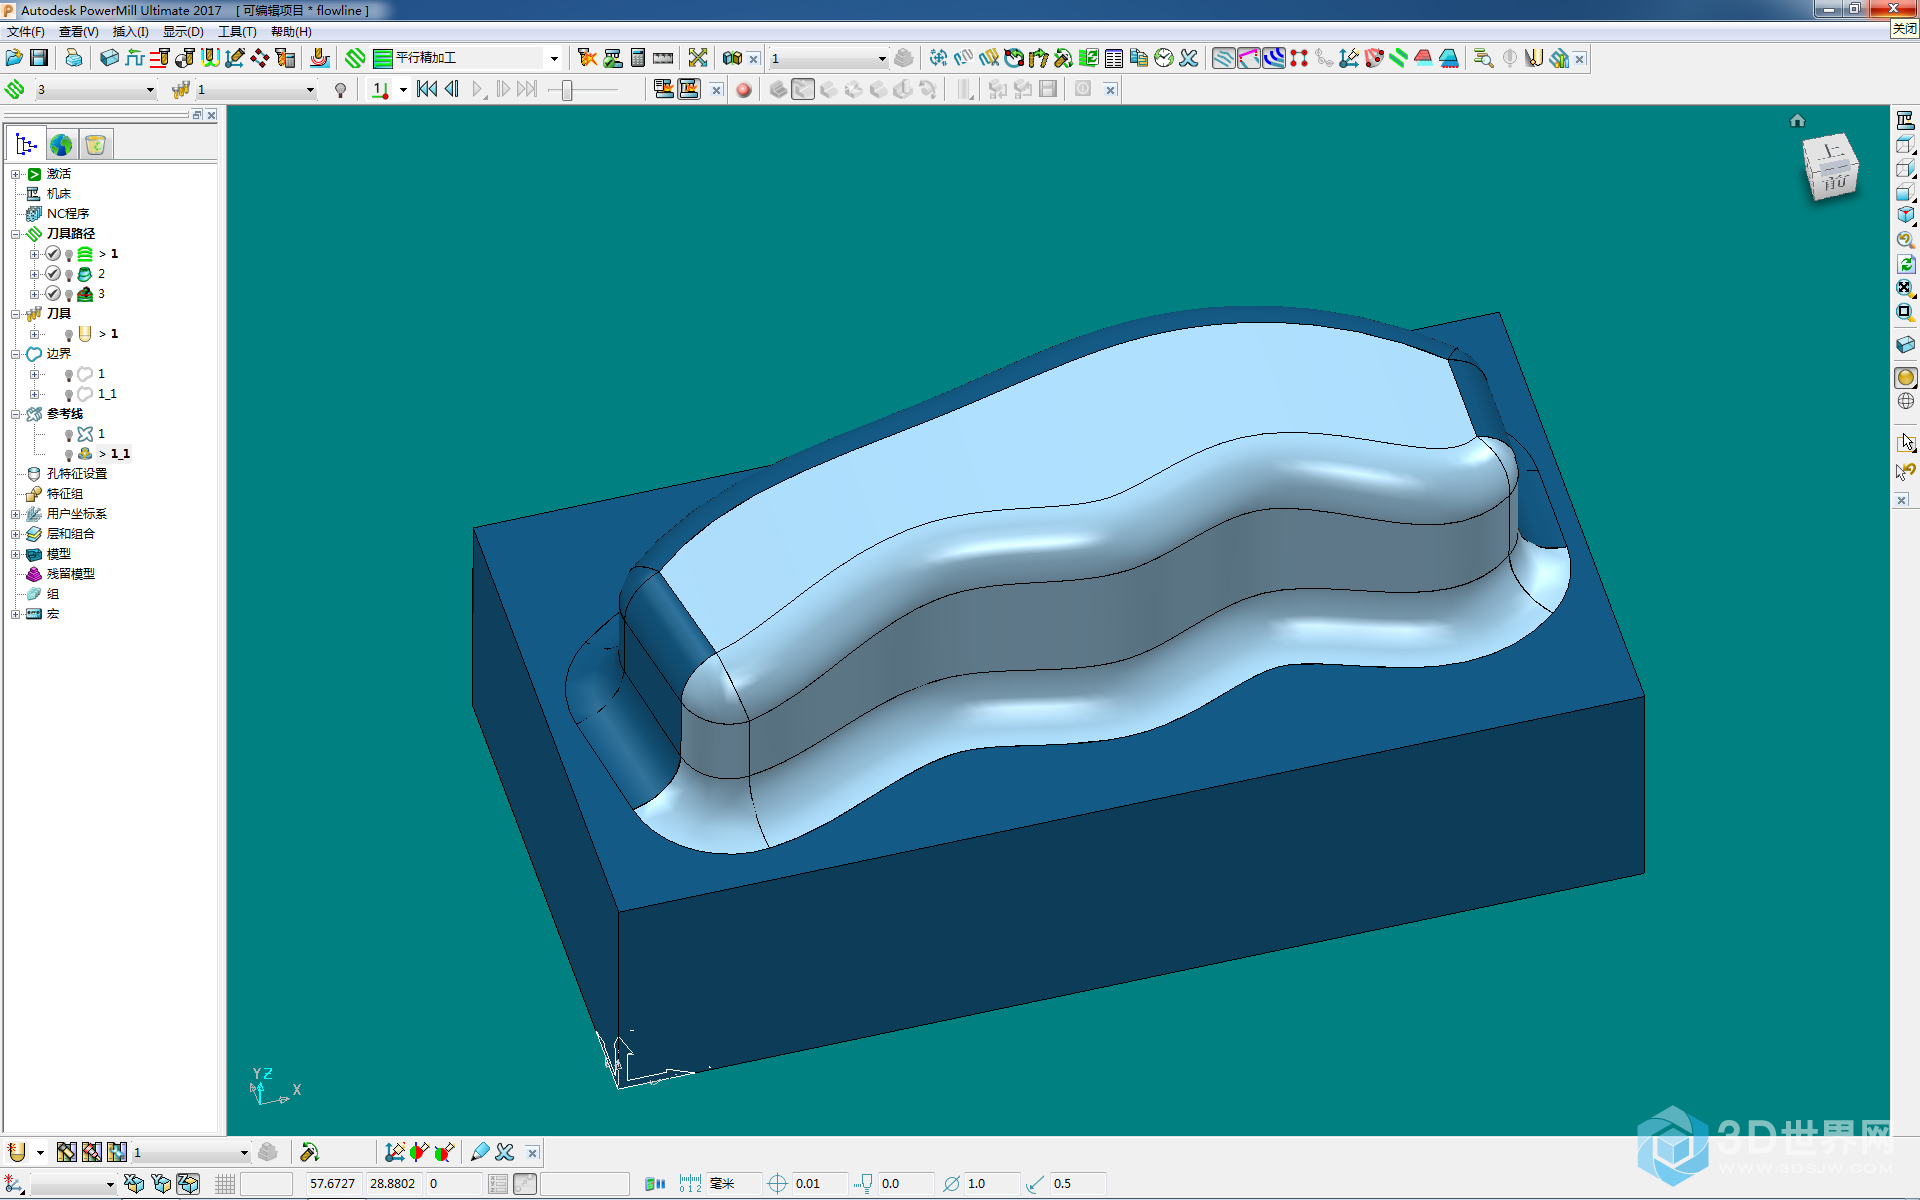Viewport: 1920px width, 1200px height.
Task: Switch to the globe browser tab
Action: pyautogui.click(x=61, y=145)
